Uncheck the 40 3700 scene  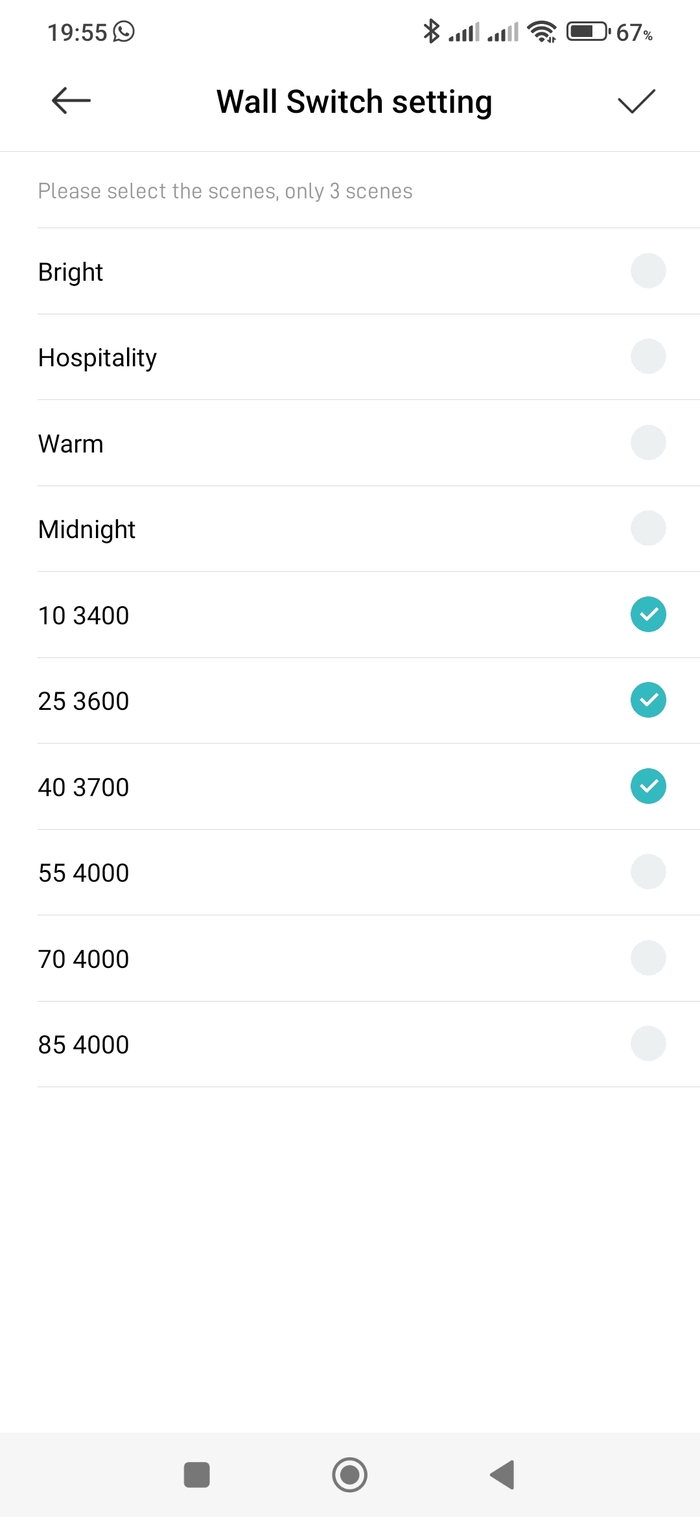pyautogui.click(x=648, y=786)
